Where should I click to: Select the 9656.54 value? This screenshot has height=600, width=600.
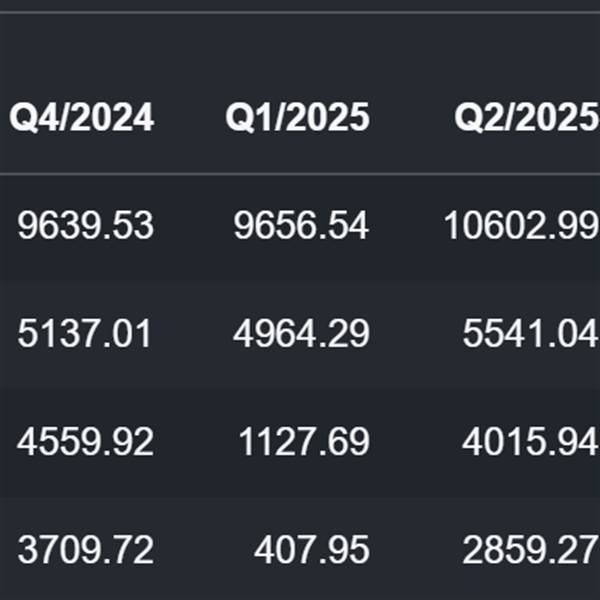click(302, 225)
